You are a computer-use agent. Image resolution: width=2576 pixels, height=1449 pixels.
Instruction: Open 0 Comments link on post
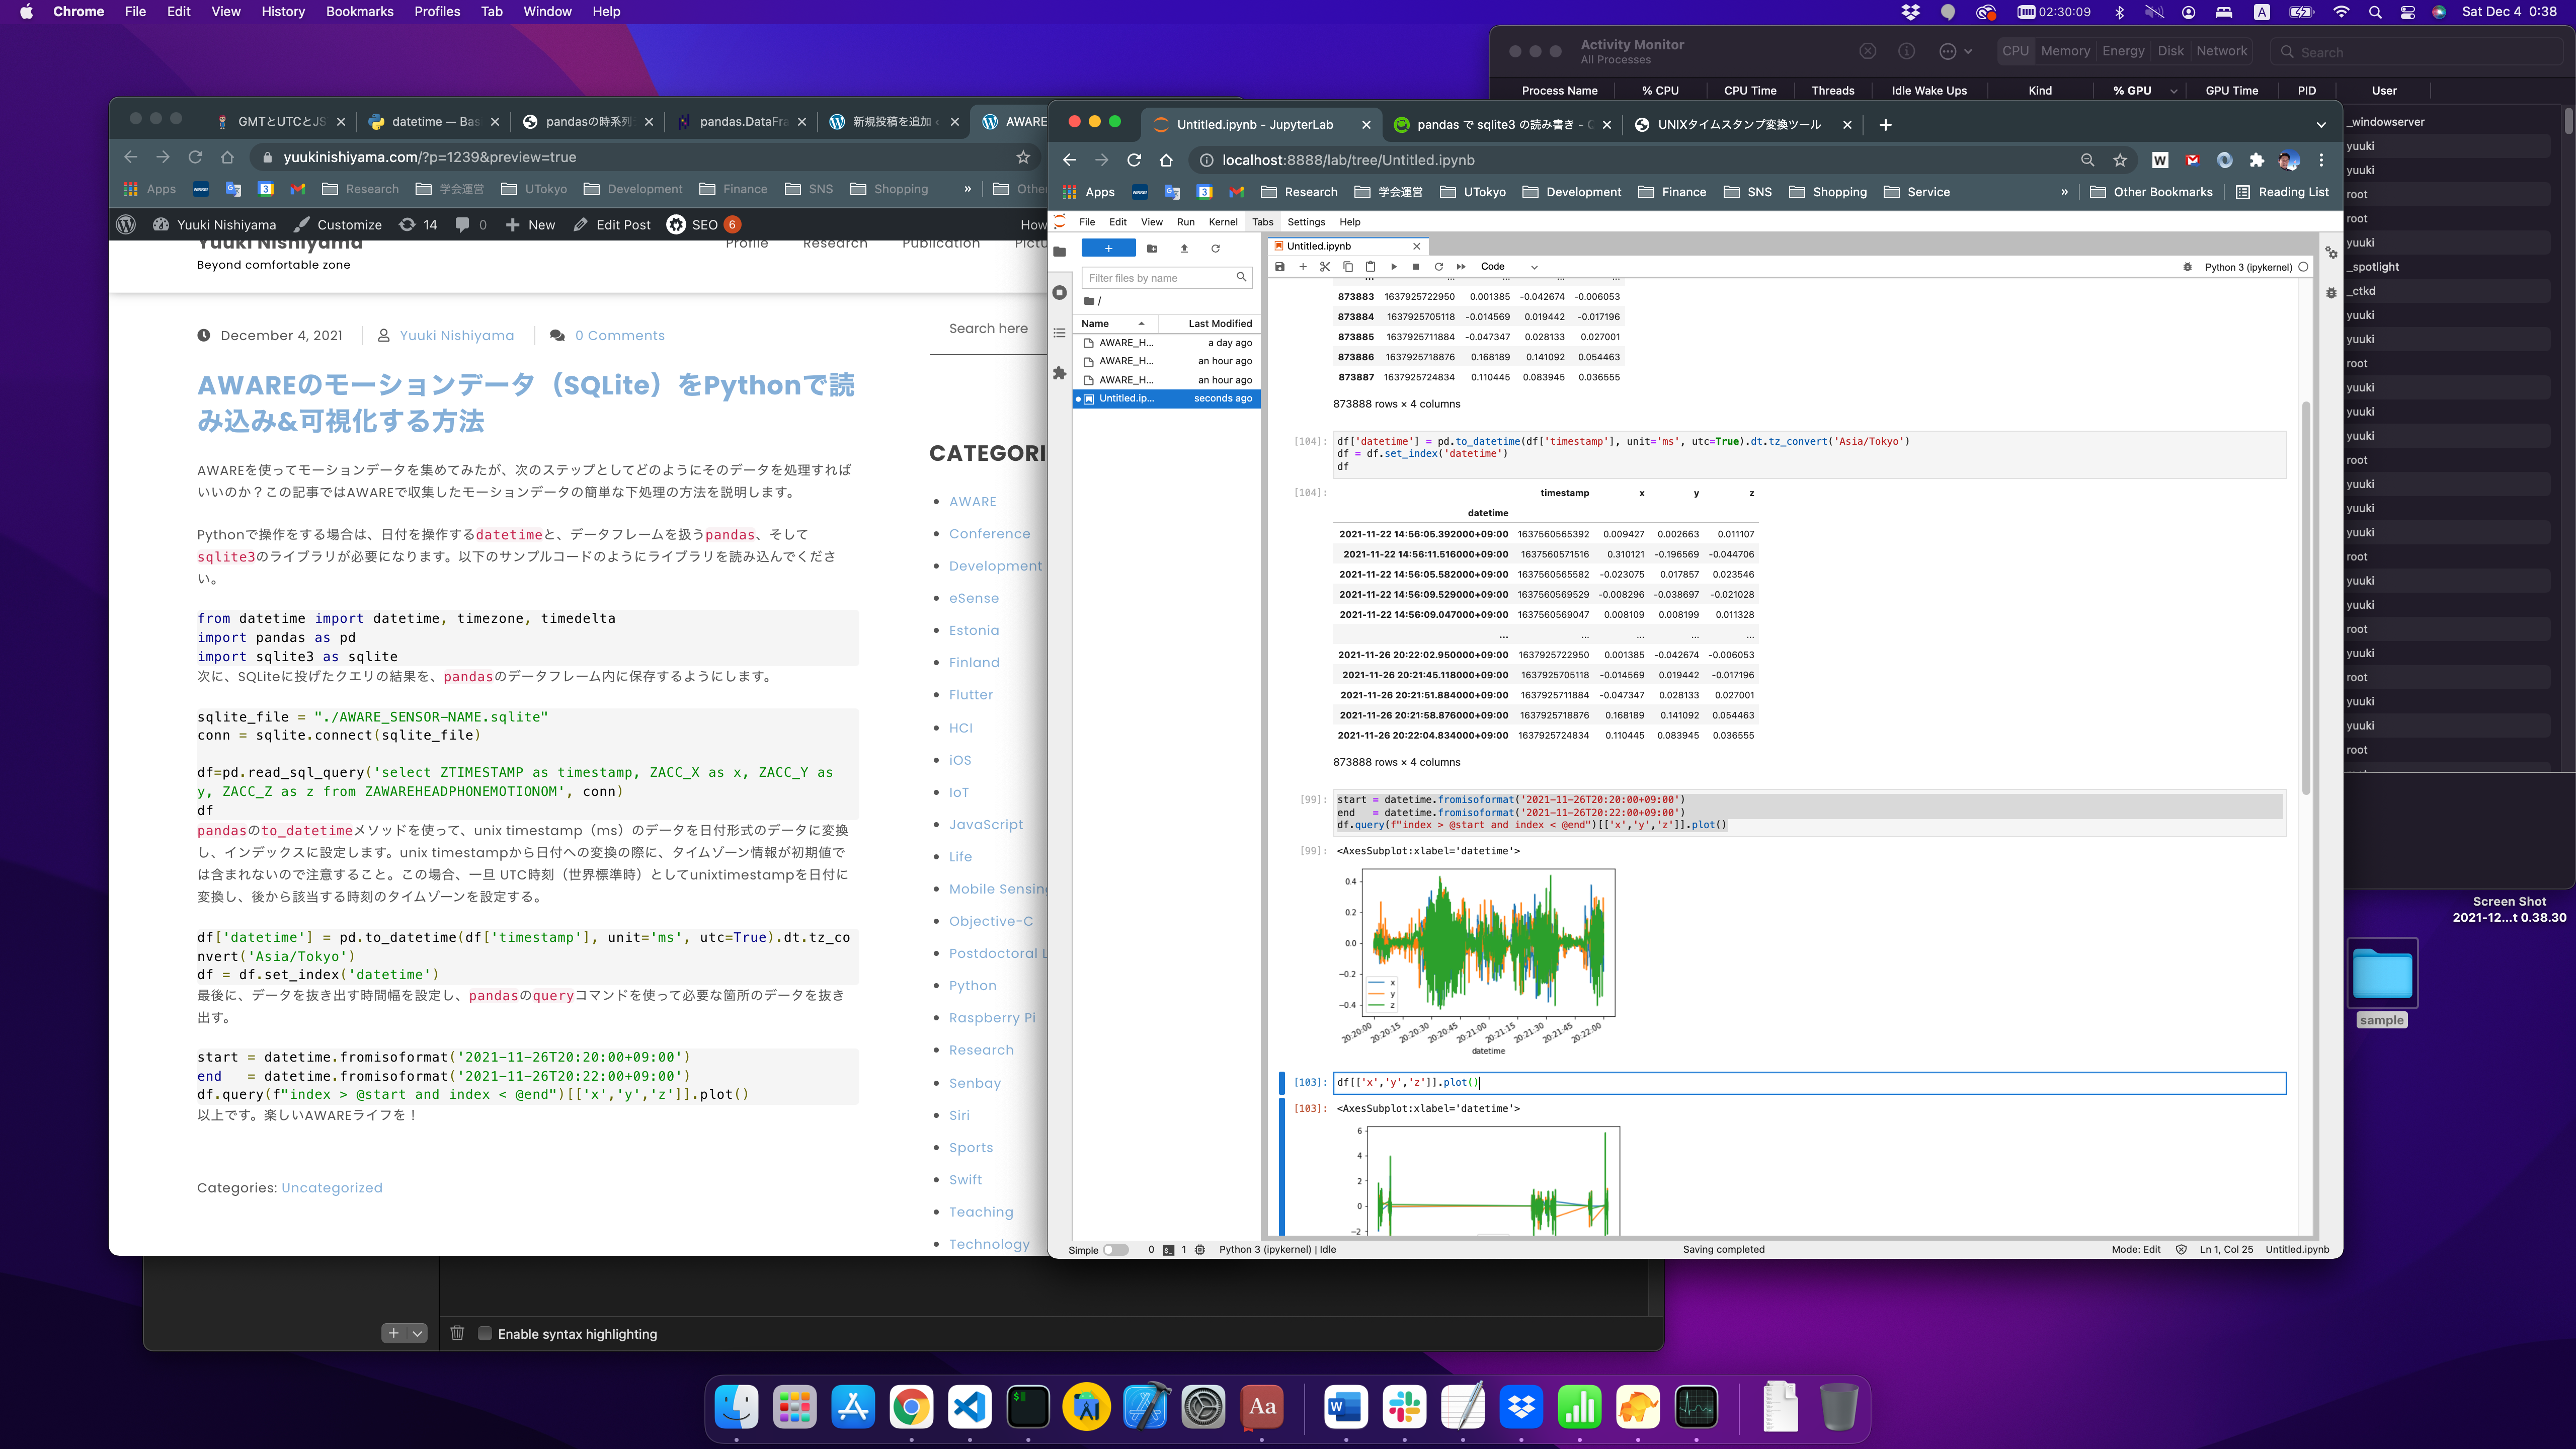pos(619,336)
